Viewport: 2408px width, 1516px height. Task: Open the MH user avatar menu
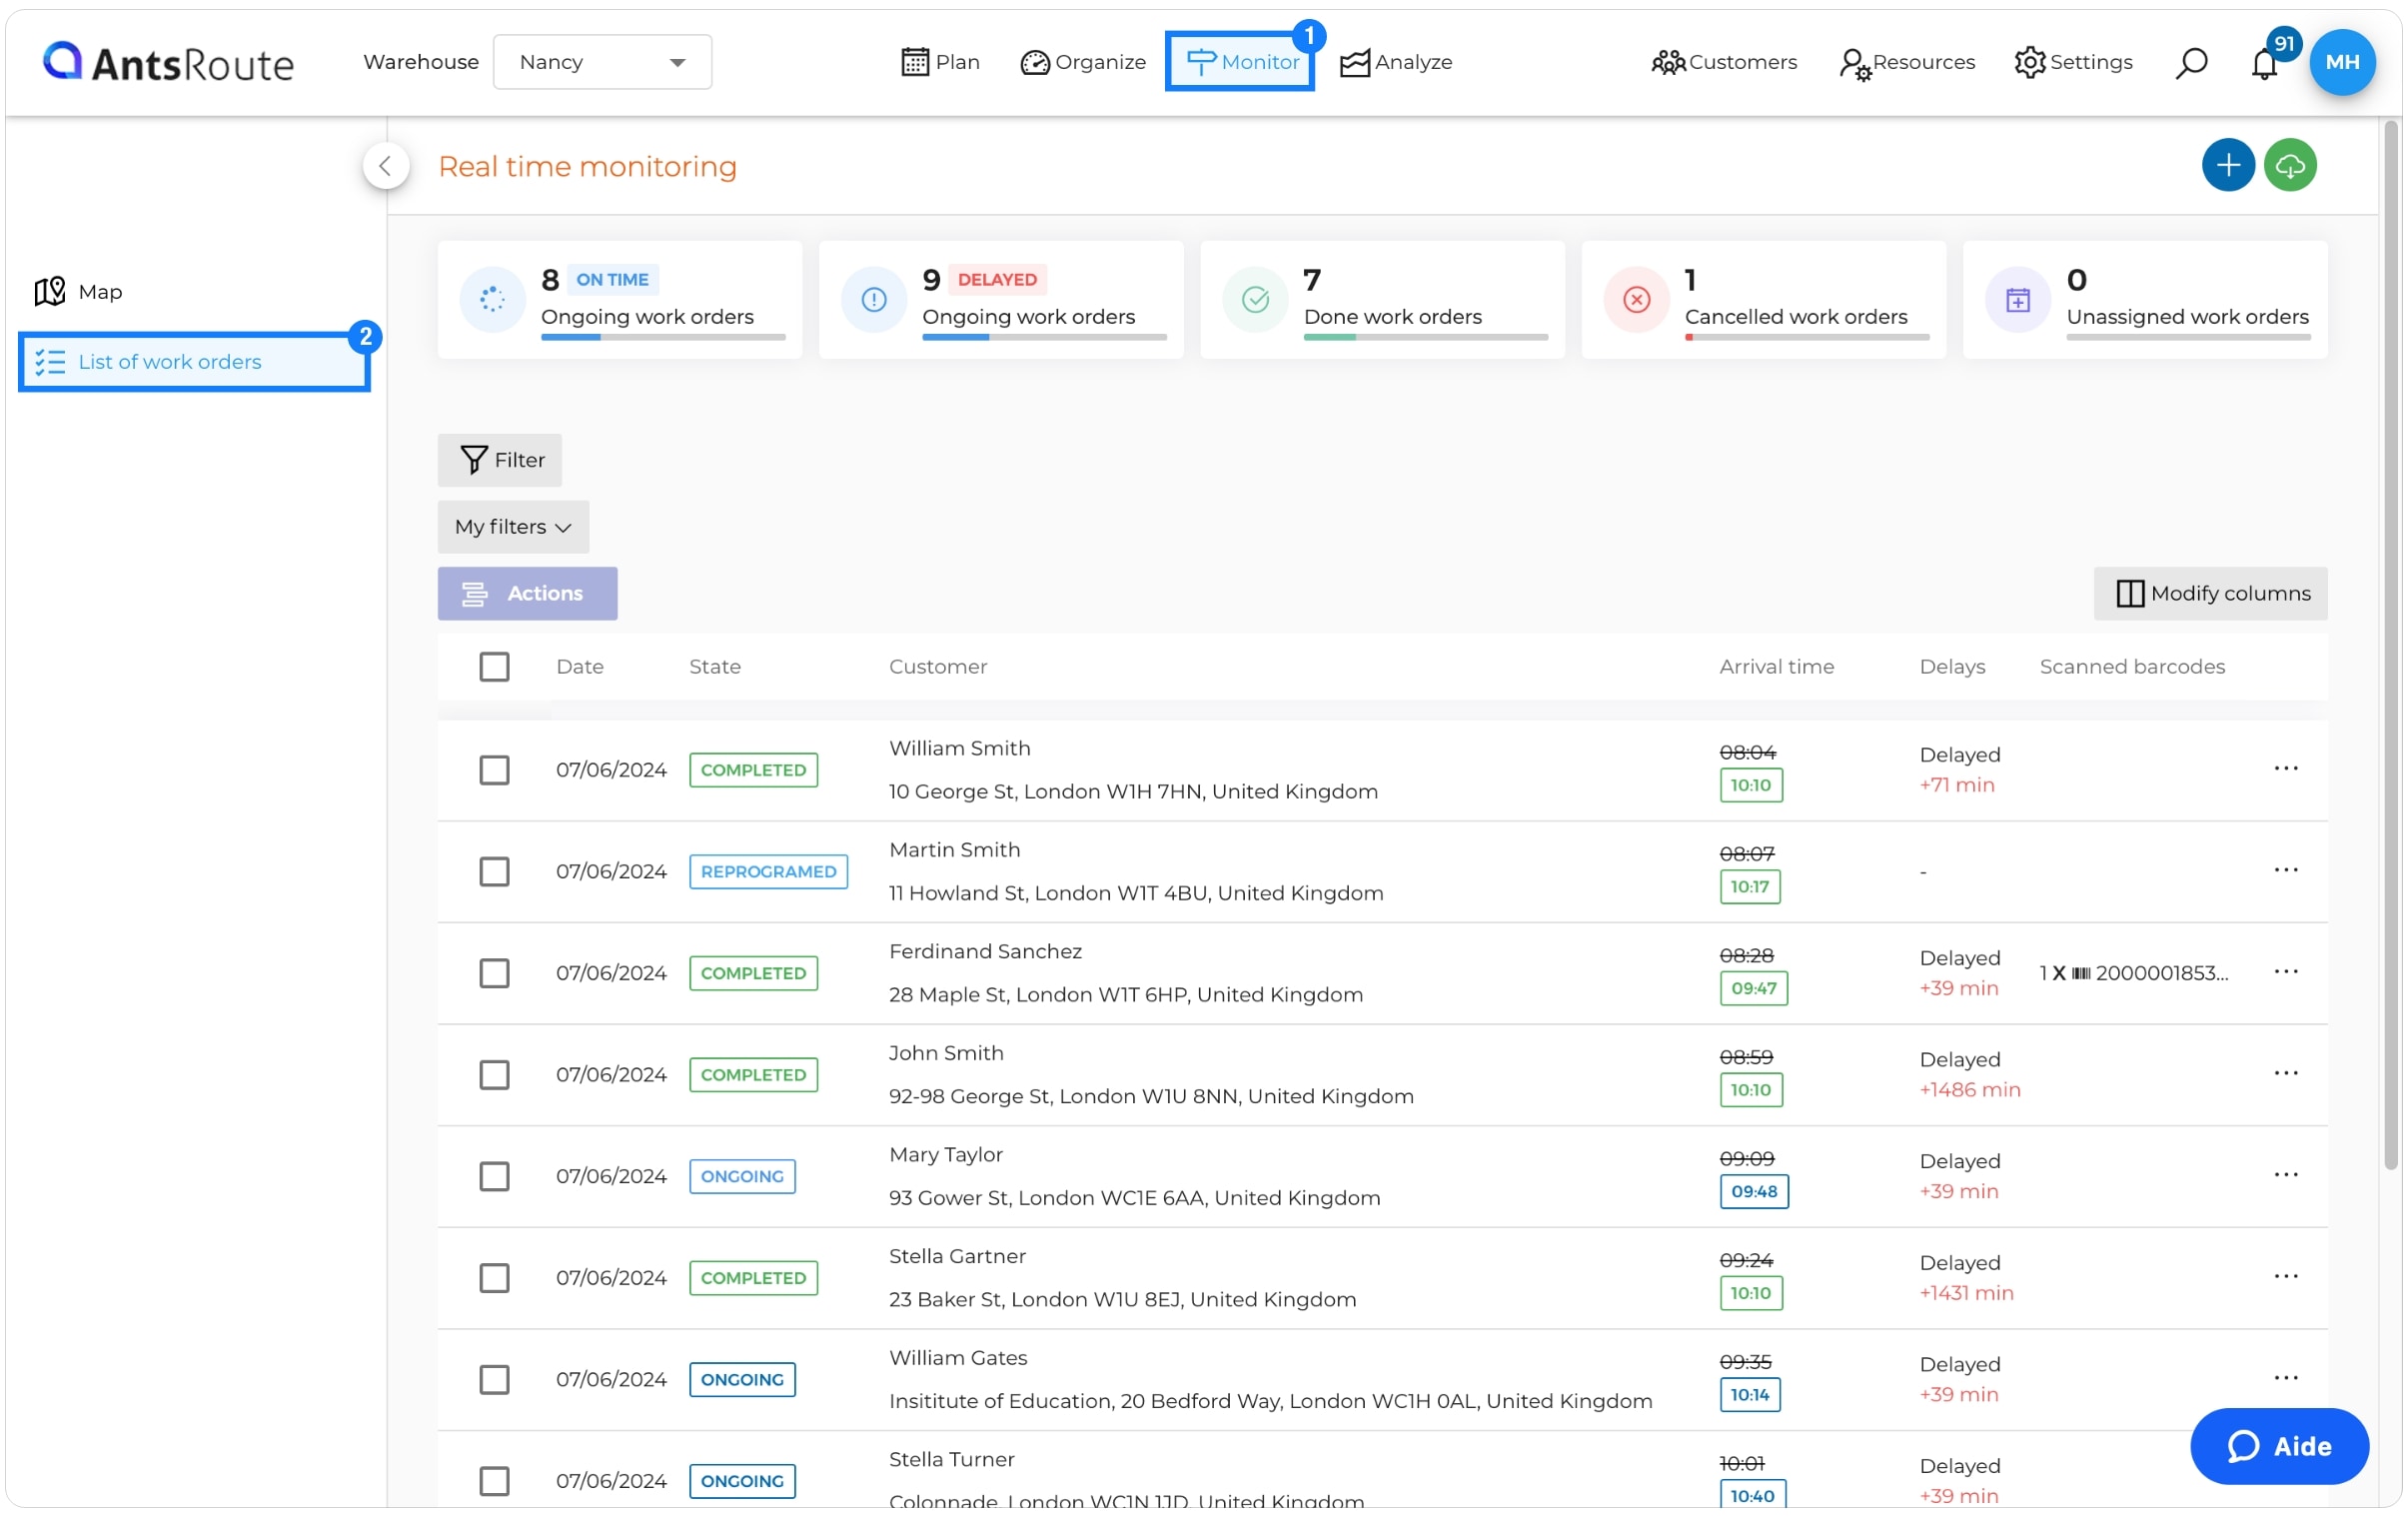point(2341,62)
